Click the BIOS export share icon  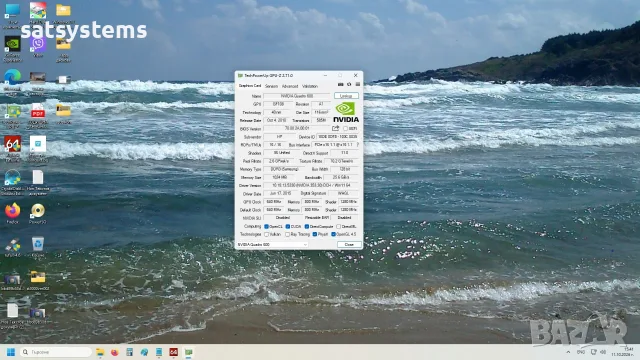click(336, 128)
